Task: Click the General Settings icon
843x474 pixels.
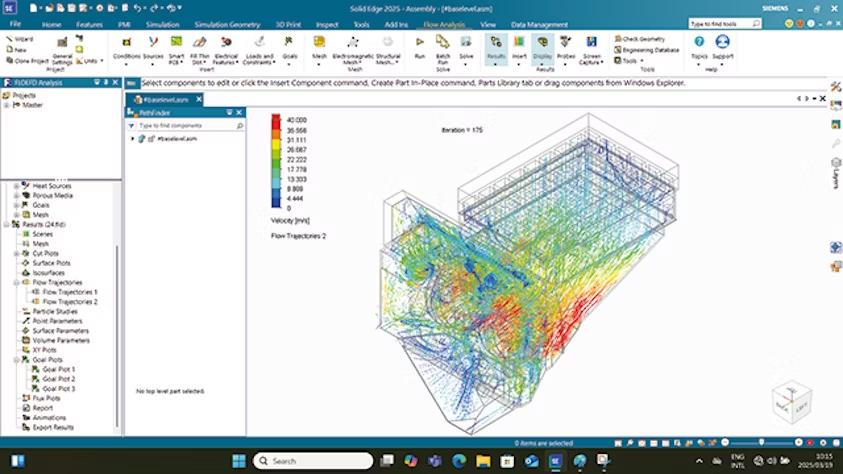Action: pyautogui.click(x=63, y=46)
